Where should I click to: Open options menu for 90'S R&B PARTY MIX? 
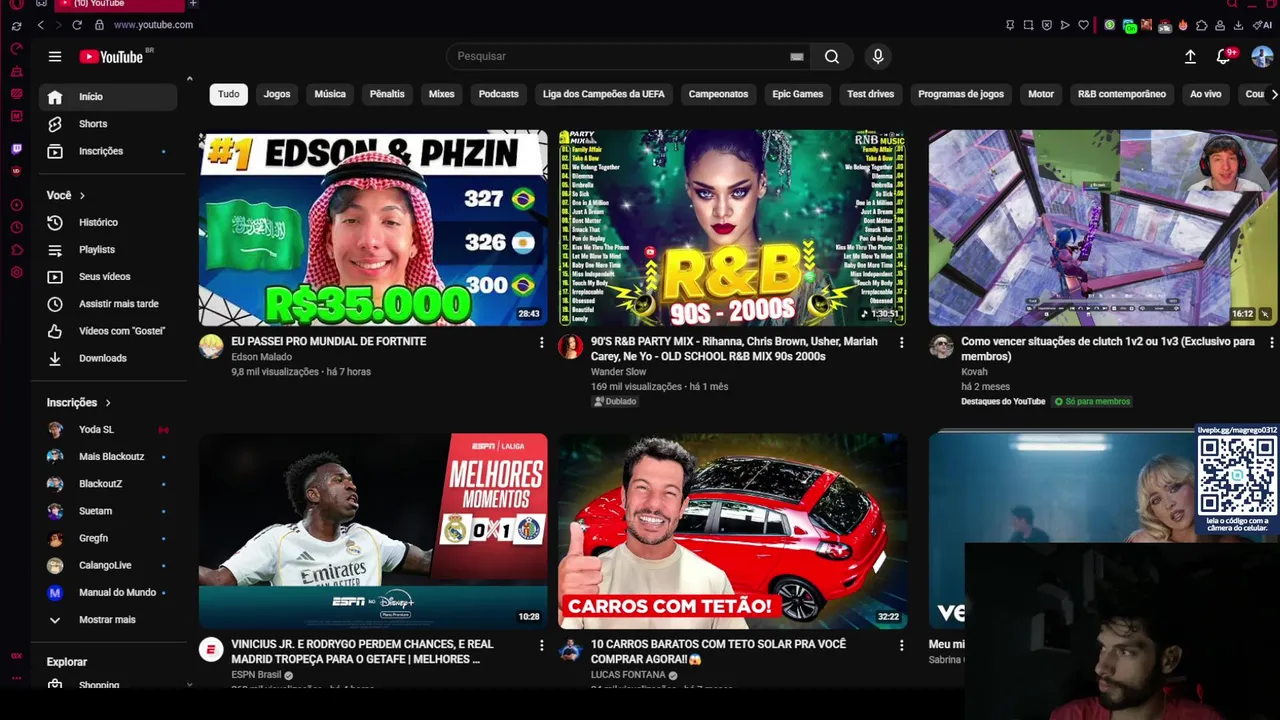[x=901, y=343]
